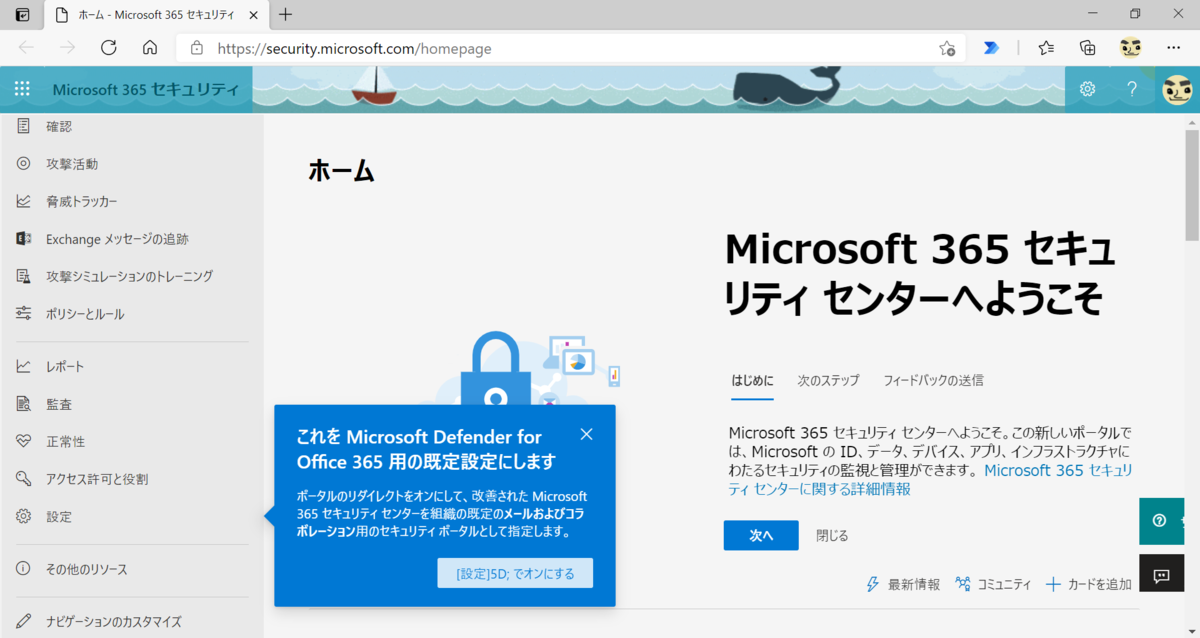Click the Microsoft 365 セキュリティ header title
Screen dimensions: 1200x638
click(x=146, y=89)
